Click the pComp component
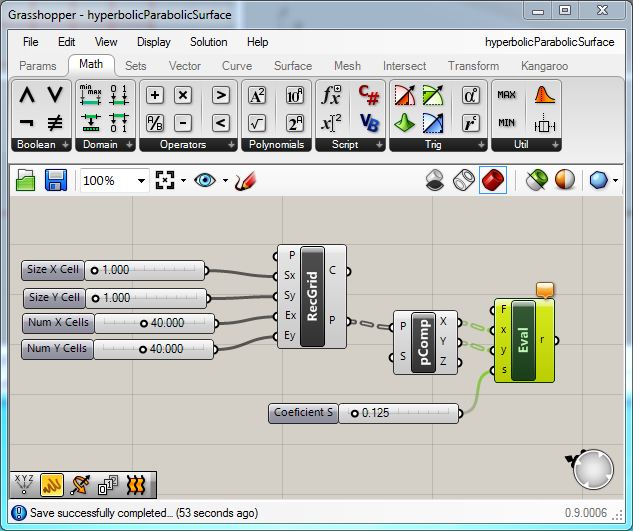The height and width of the screenshot is (531, 633). (x=423, y=342)
